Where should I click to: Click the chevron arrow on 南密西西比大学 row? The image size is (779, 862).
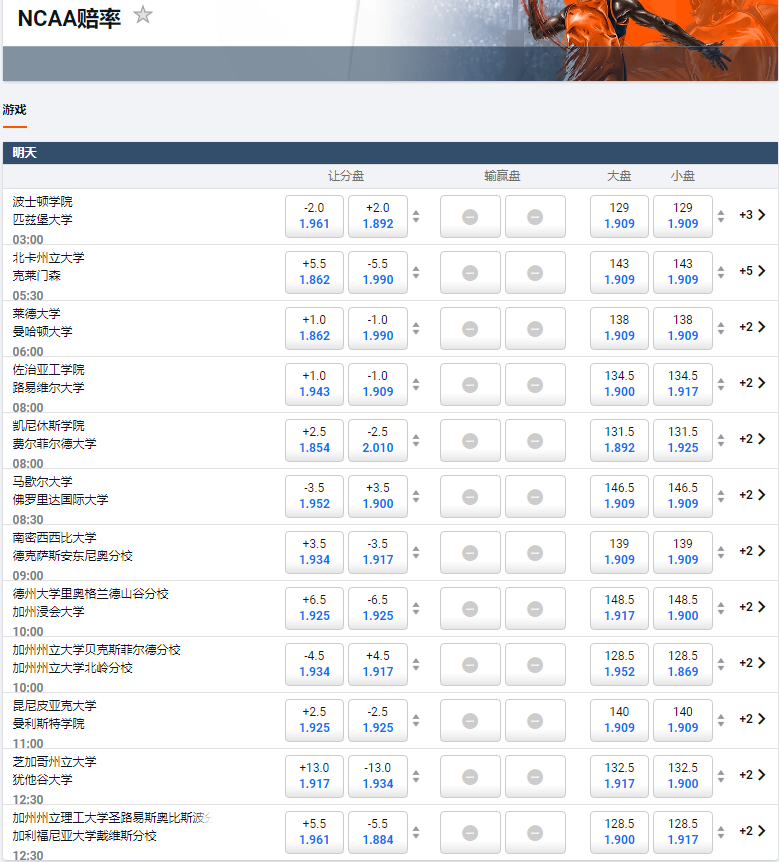762,551
